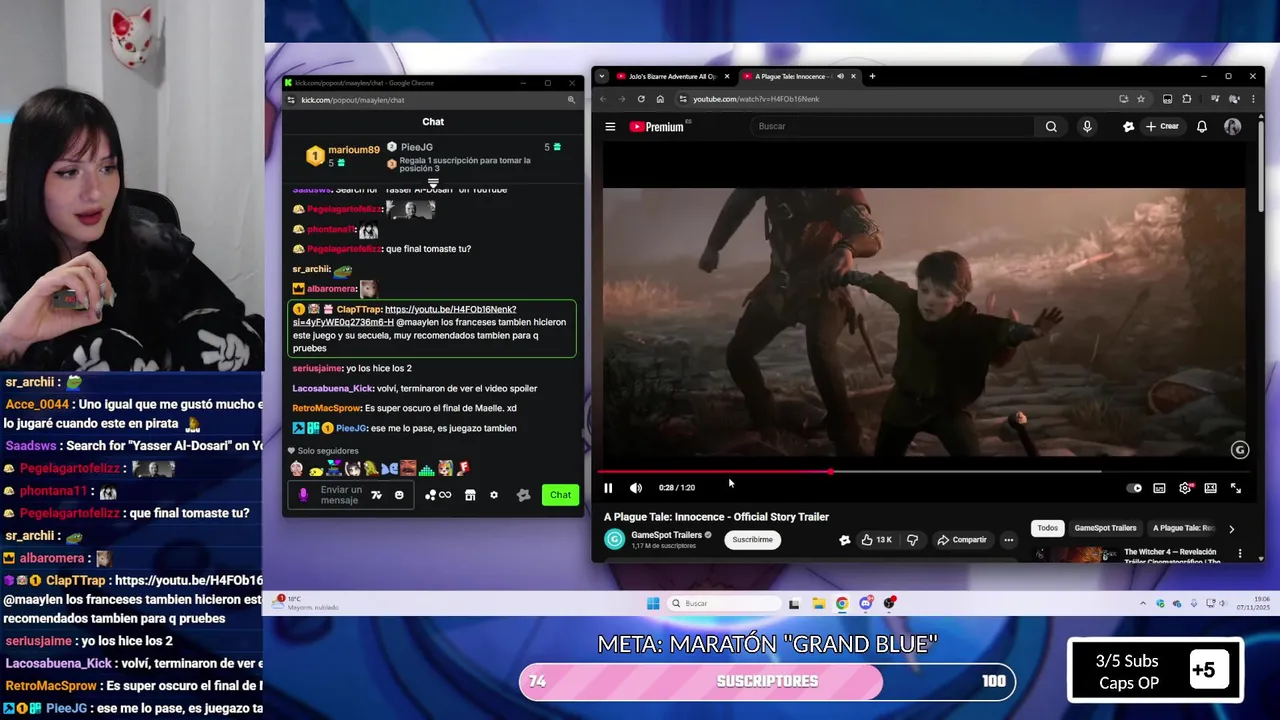1280x720 pixels.
Task: Open the GameSpot Trailers channel link
Action: [x=666, y=535]
